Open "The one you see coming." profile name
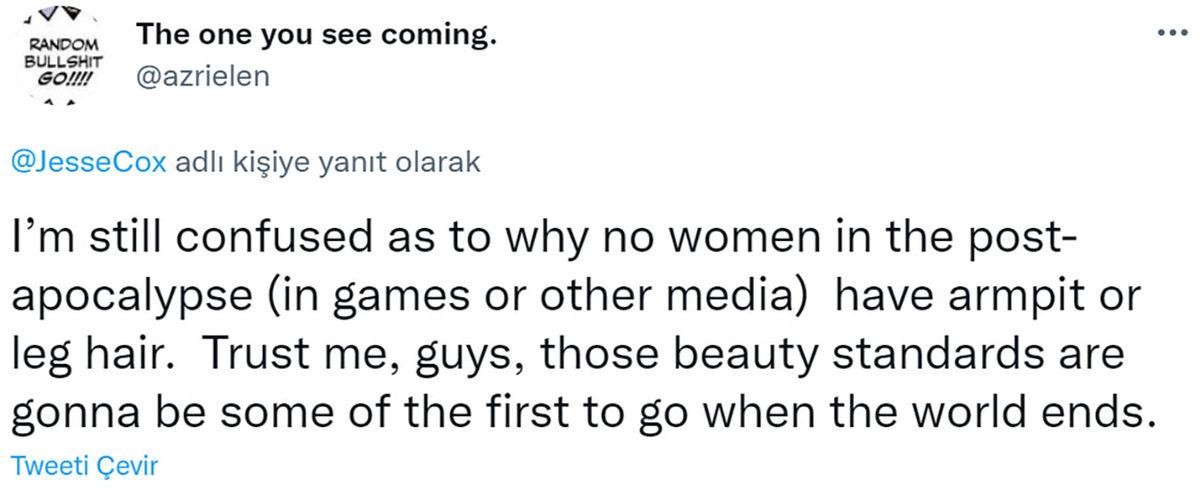1200x500 pixels. pos(316,35)
